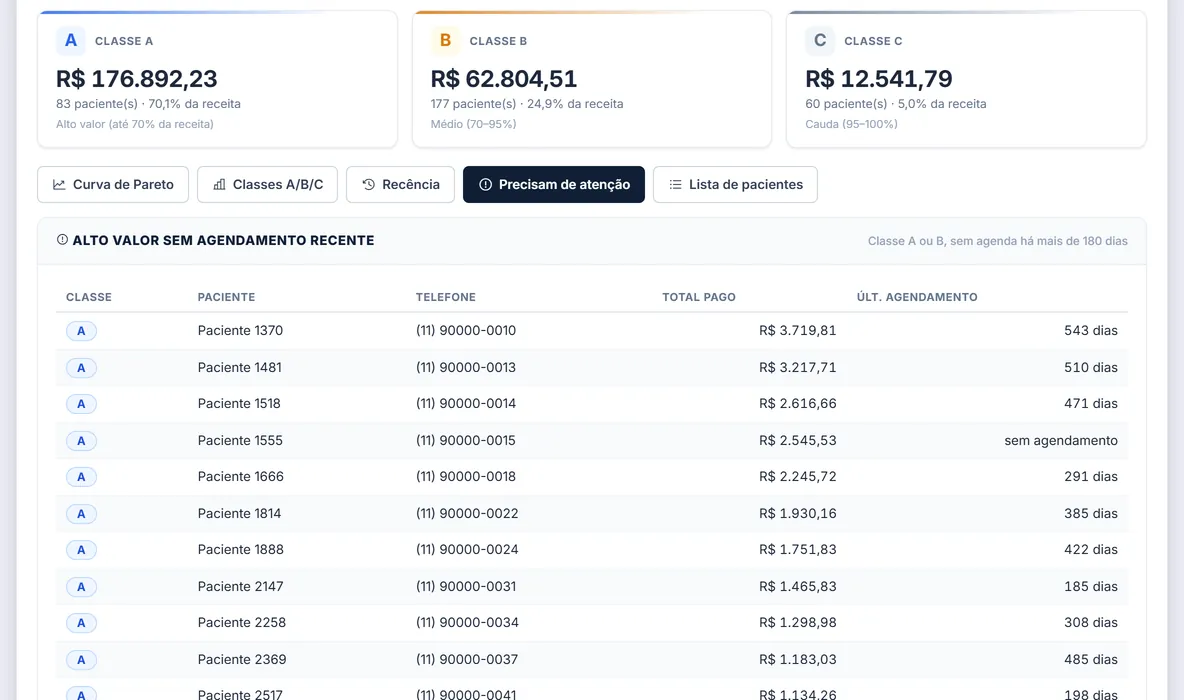Click the '485 dias' last appointment cell
This screenshot has width=1184, height=700.
(x=1091, y=661)
